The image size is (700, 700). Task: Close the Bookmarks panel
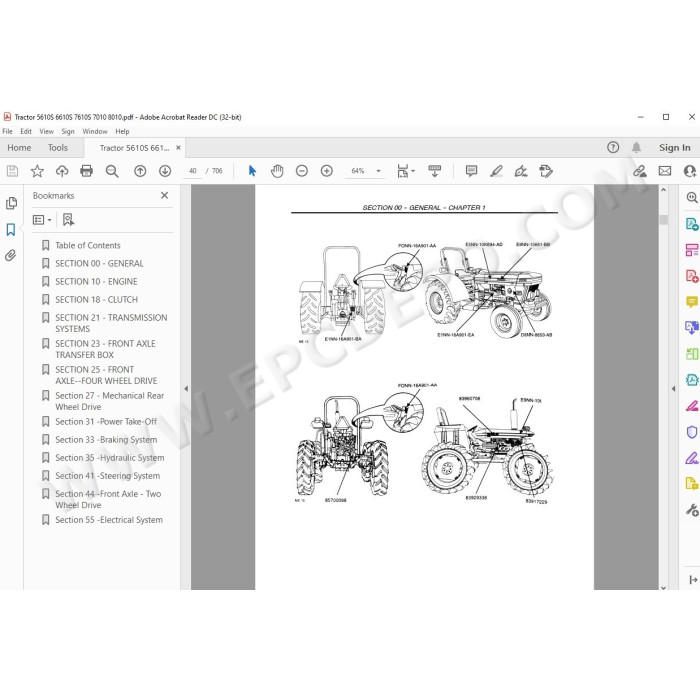tap(164, 196)
